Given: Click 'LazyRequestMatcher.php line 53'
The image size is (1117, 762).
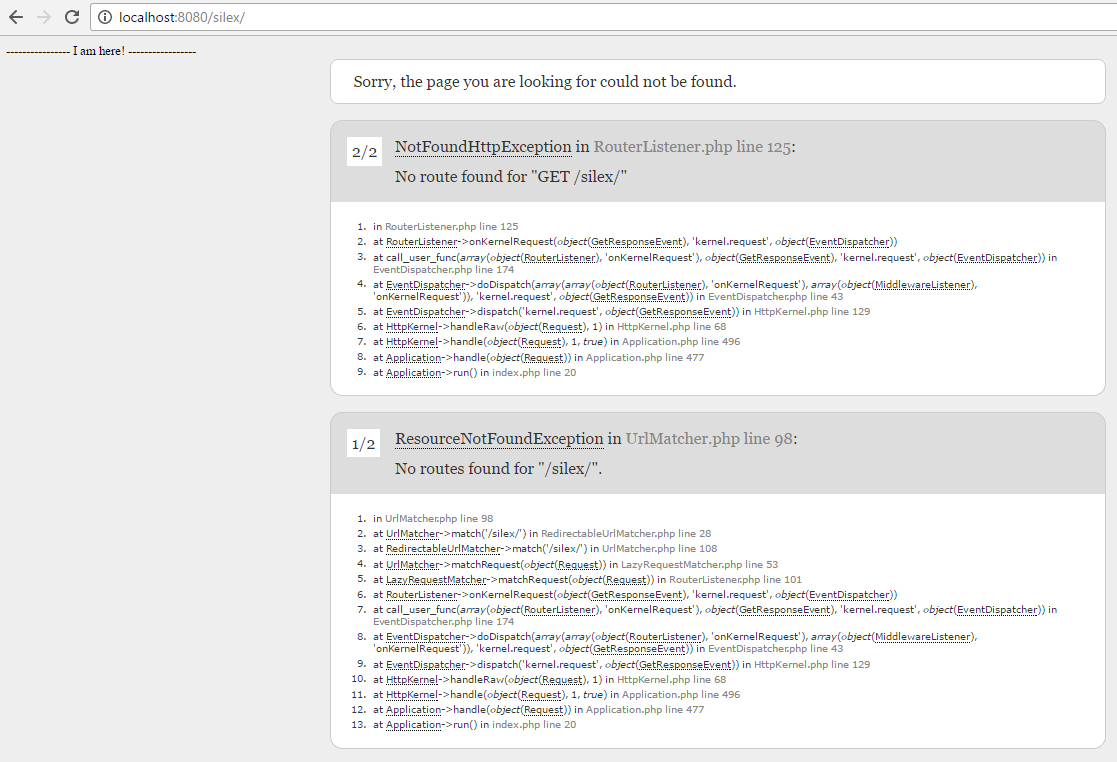Looking at the screenshot, I should tap(700, 565).
